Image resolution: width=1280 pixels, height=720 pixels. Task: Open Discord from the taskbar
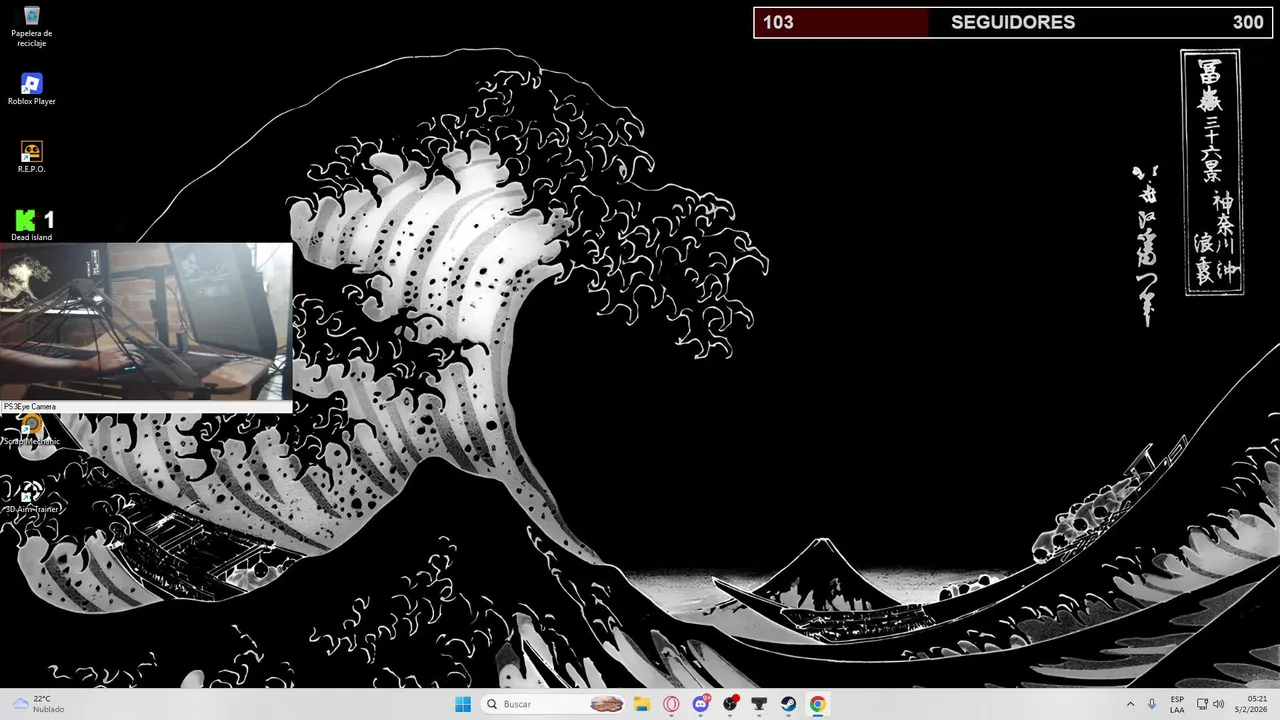pos(701,704)
